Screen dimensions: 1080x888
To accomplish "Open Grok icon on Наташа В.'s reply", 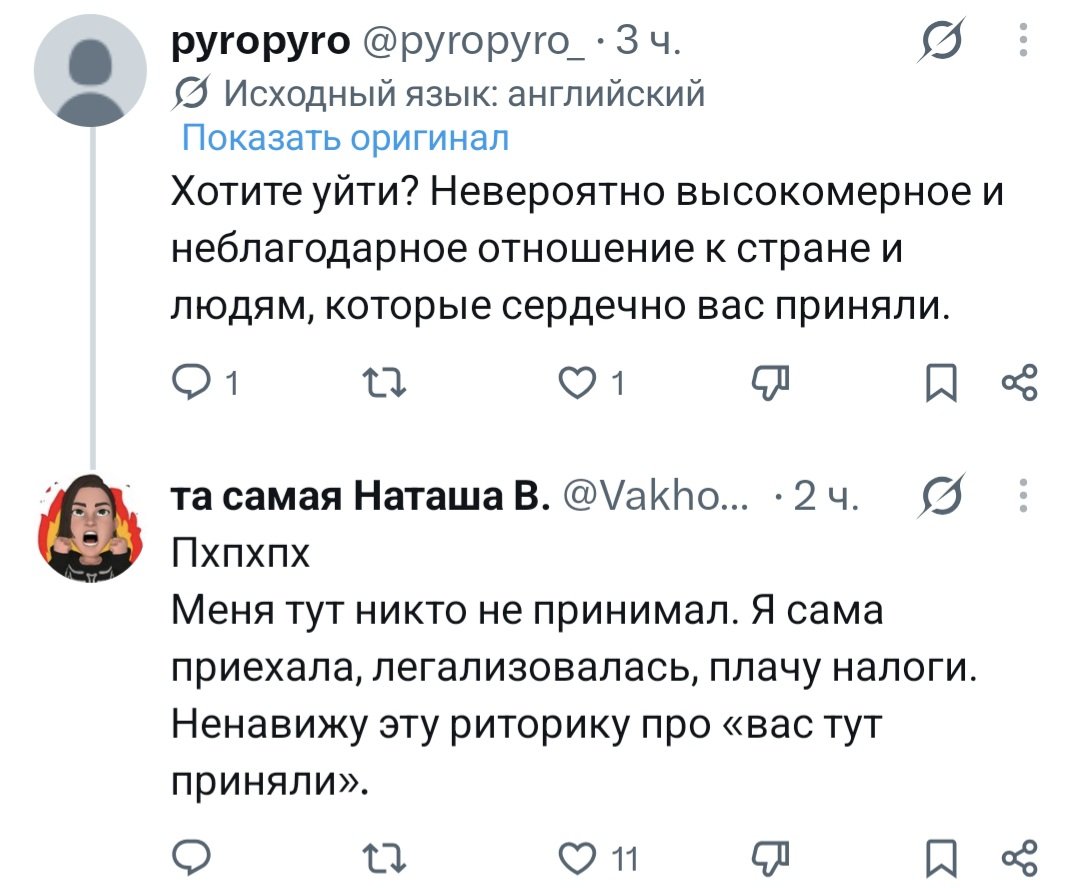I will (x=942, y=495).
